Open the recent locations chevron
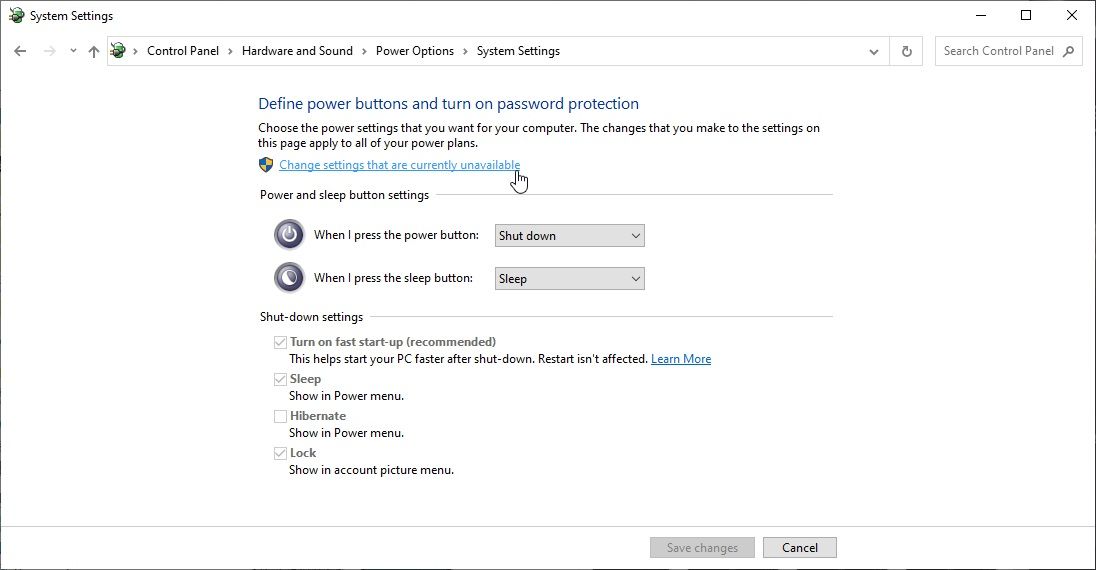The image size is (1096, 570). (73, 51)
